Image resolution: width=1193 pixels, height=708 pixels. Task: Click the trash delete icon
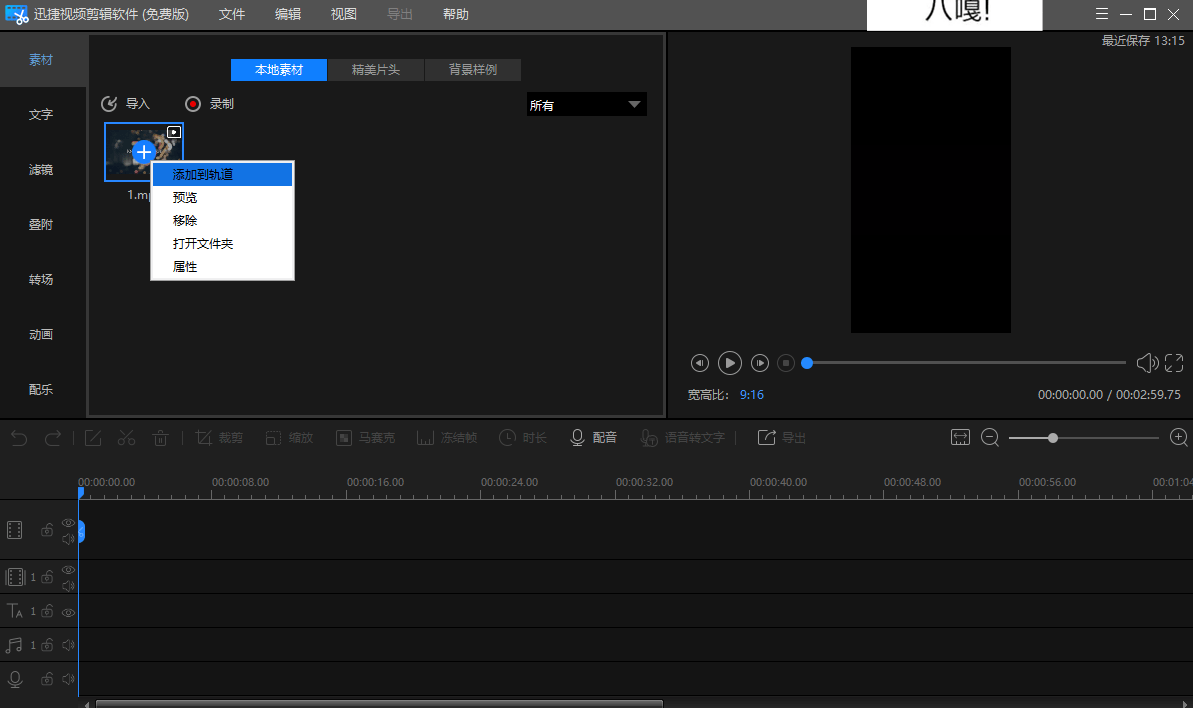161,438
